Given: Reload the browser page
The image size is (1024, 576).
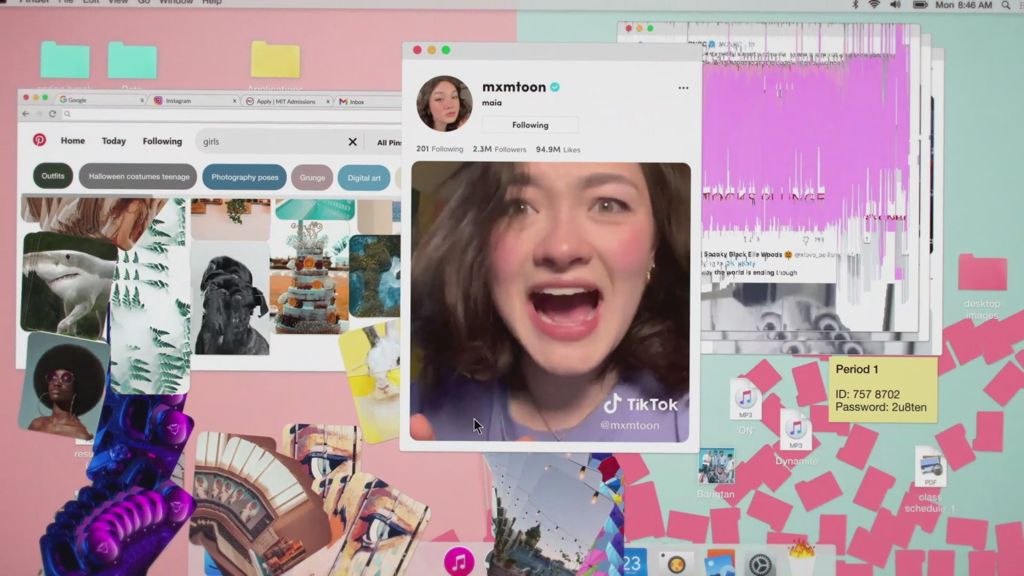Looking at the screenshot, I should click(52, 114).
